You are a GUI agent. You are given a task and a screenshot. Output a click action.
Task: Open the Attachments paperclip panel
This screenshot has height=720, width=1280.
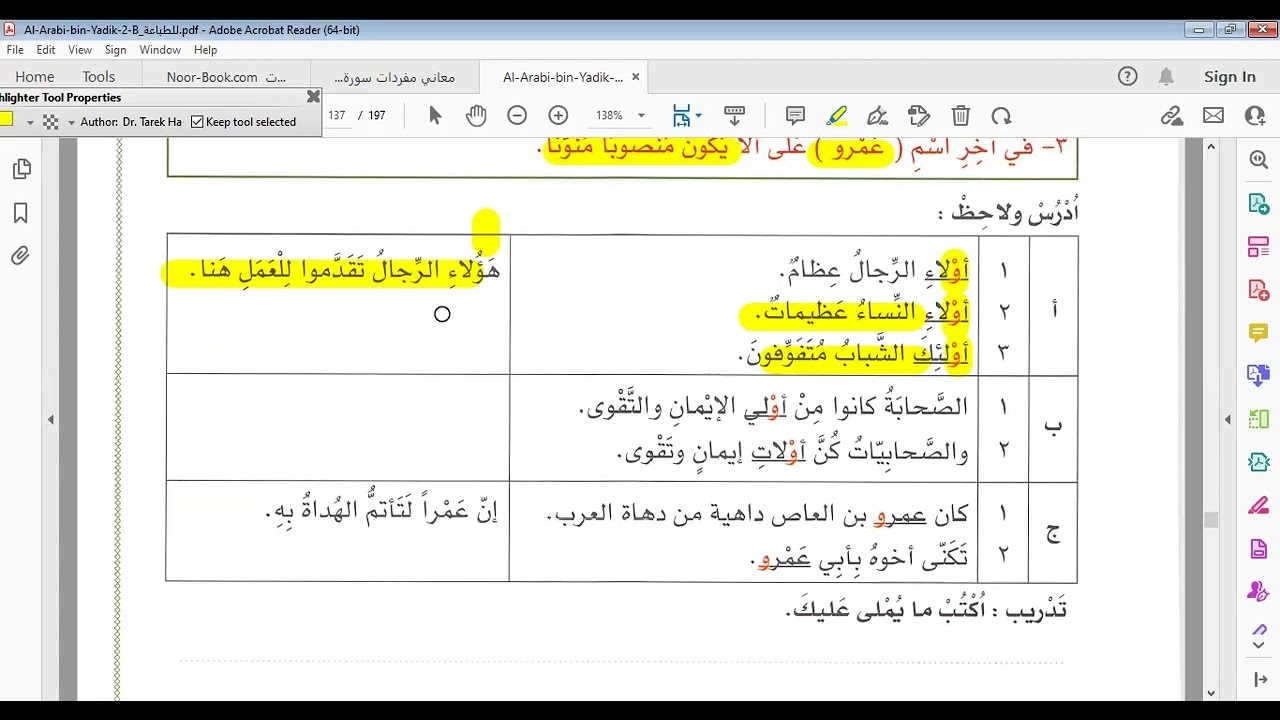[21, 256]
